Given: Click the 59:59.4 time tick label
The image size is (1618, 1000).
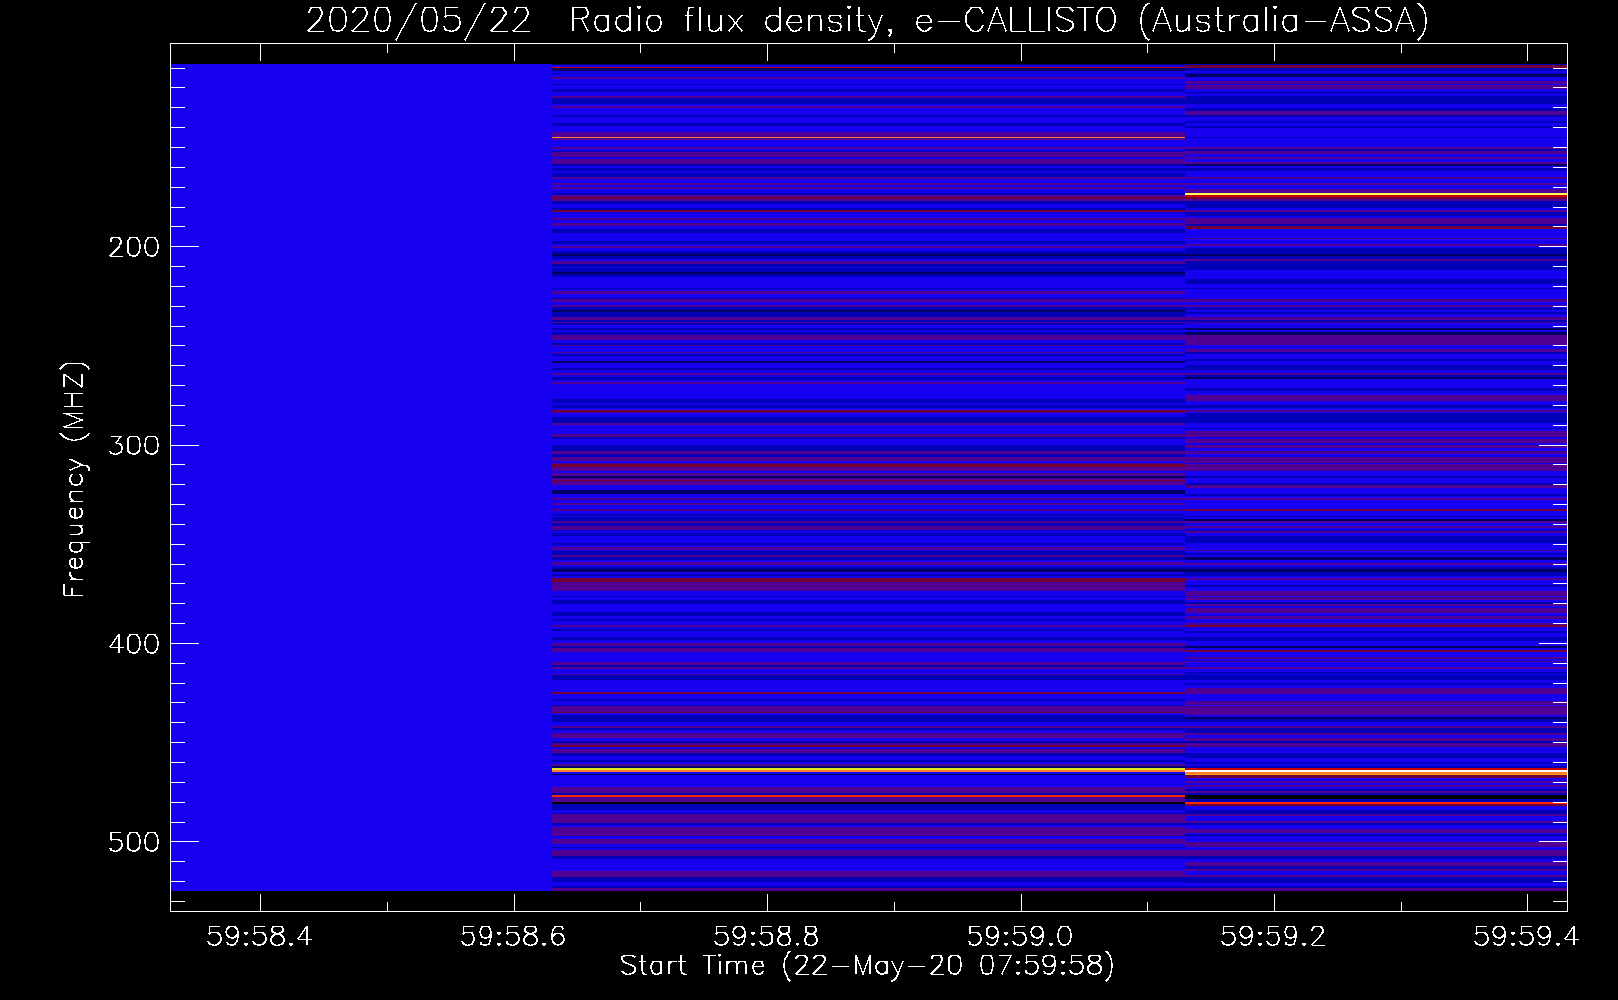Looking at the screenshot, I should click(1526, 936).
